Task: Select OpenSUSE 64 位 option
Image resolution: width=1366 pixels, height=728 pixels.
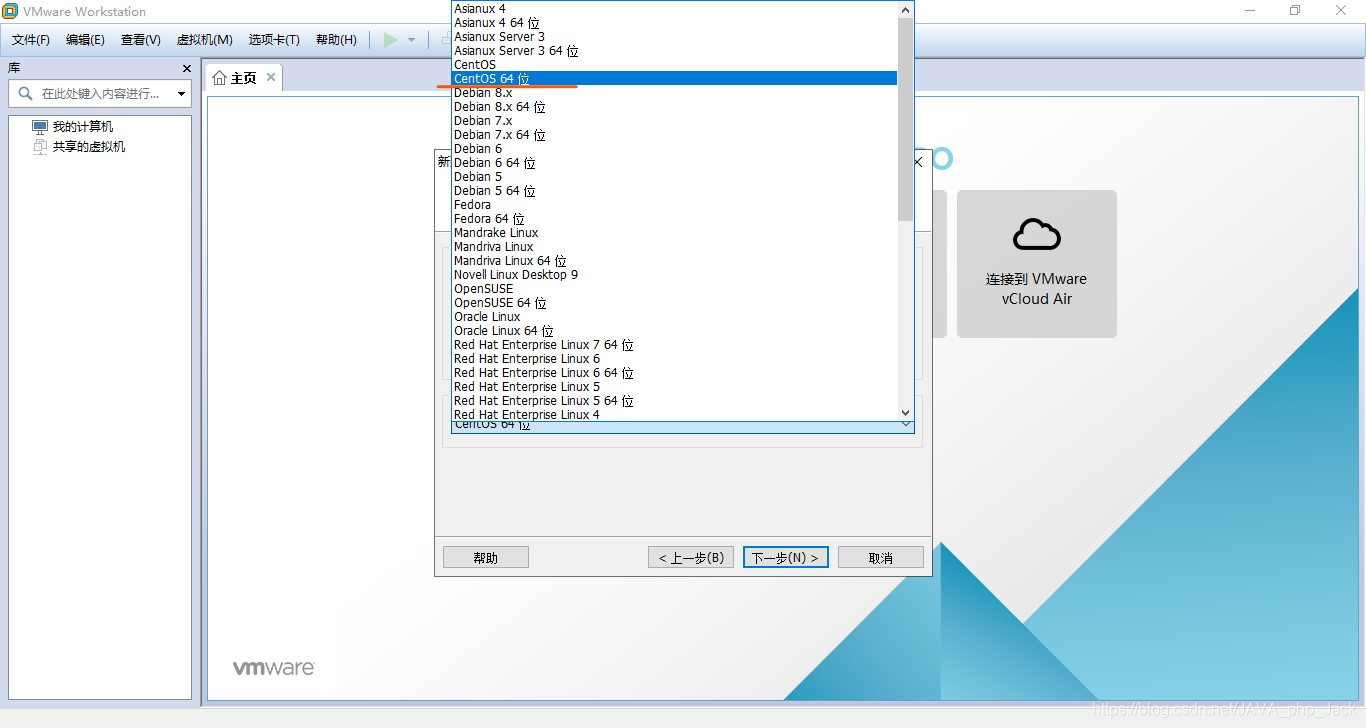Action: pos(675,302)
